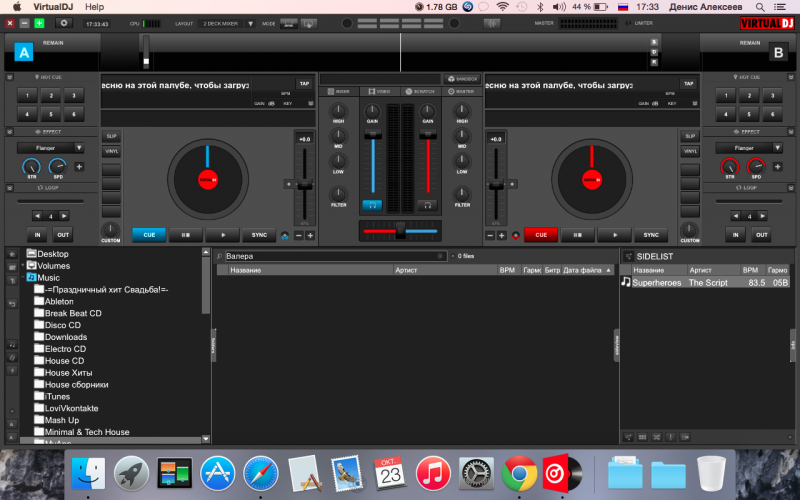
Task: Toggle deck A headphone cue button
Action: [372, 205]
